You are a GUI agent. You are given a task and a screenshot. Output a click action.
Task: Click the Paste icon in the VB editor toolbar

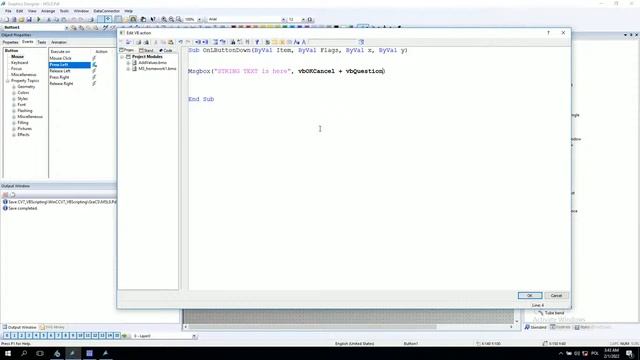pyautogui.click(x=171, y=42)
